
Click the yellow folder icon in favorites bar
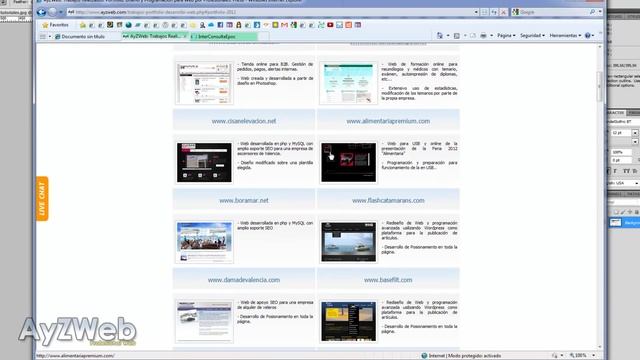tap(193, 25)
